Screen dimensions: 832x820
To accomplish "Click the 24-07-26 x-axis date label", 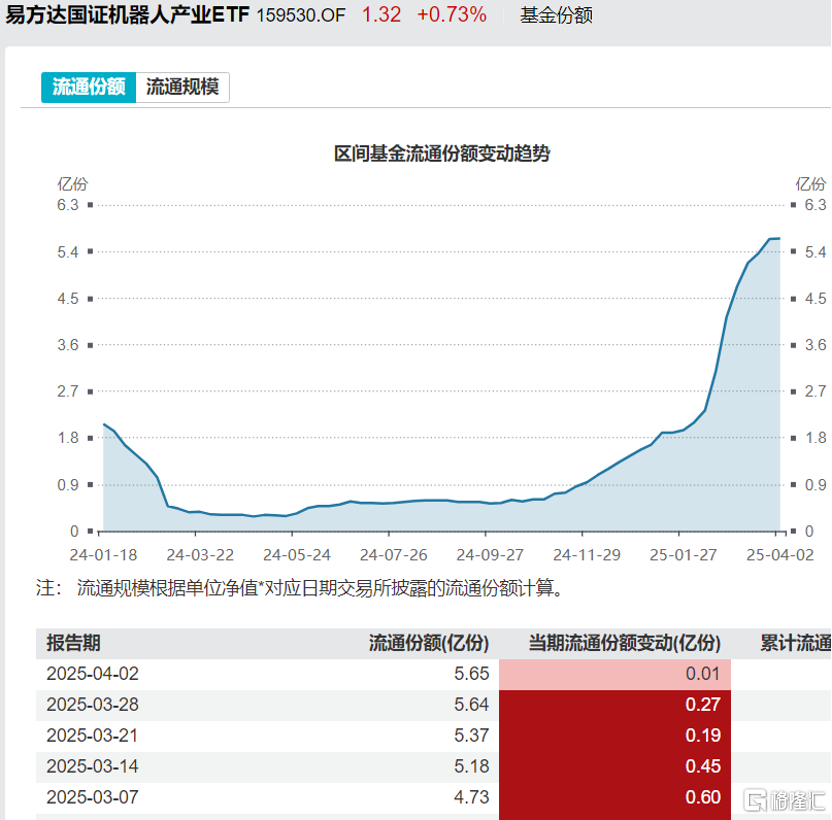I will point(393,555).
